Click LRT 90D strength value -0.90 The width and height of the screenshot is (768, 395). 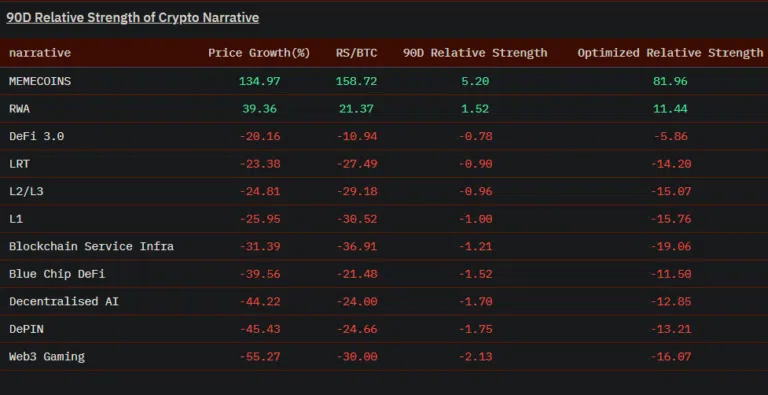pyautogui.click(x=475, y=164)
